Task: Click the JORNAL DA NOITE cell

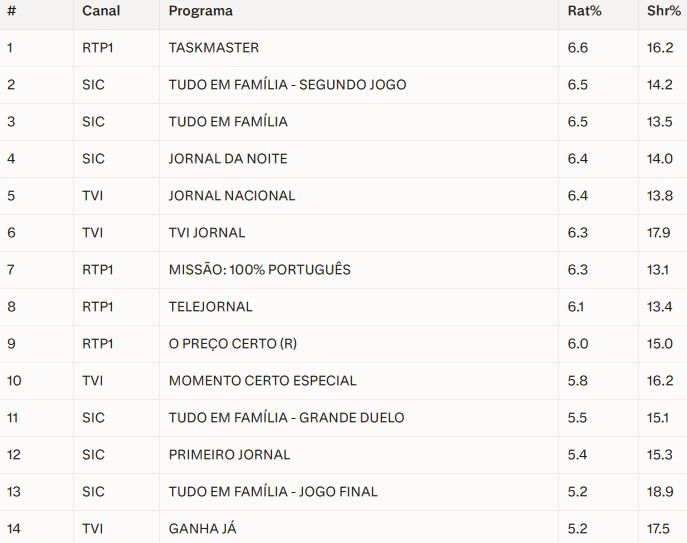Action: click(228, 159)
